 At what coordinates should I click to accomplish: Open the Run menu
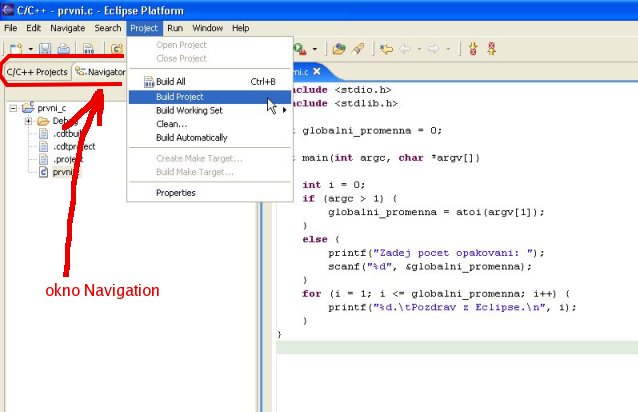175,28
